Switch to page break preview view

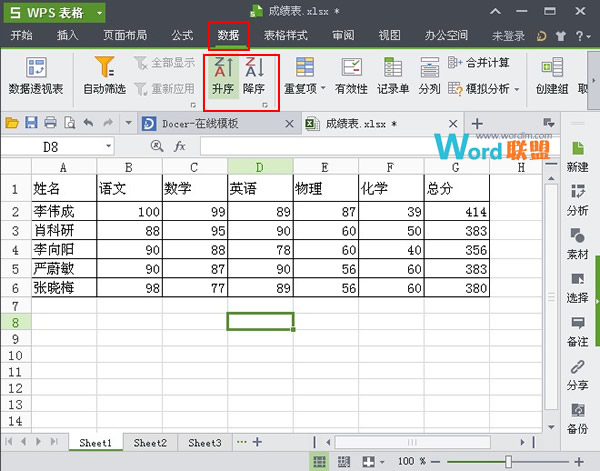point(344,461)
